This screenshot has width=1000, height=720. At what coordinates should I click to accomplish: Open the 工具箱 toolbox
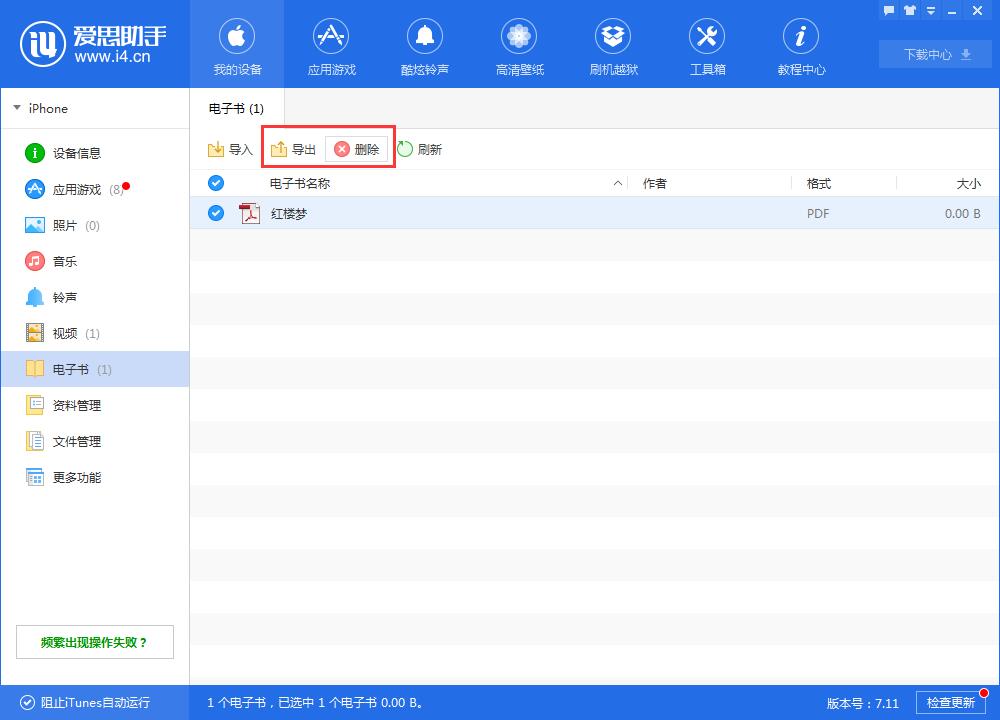(x=707, y=44)
